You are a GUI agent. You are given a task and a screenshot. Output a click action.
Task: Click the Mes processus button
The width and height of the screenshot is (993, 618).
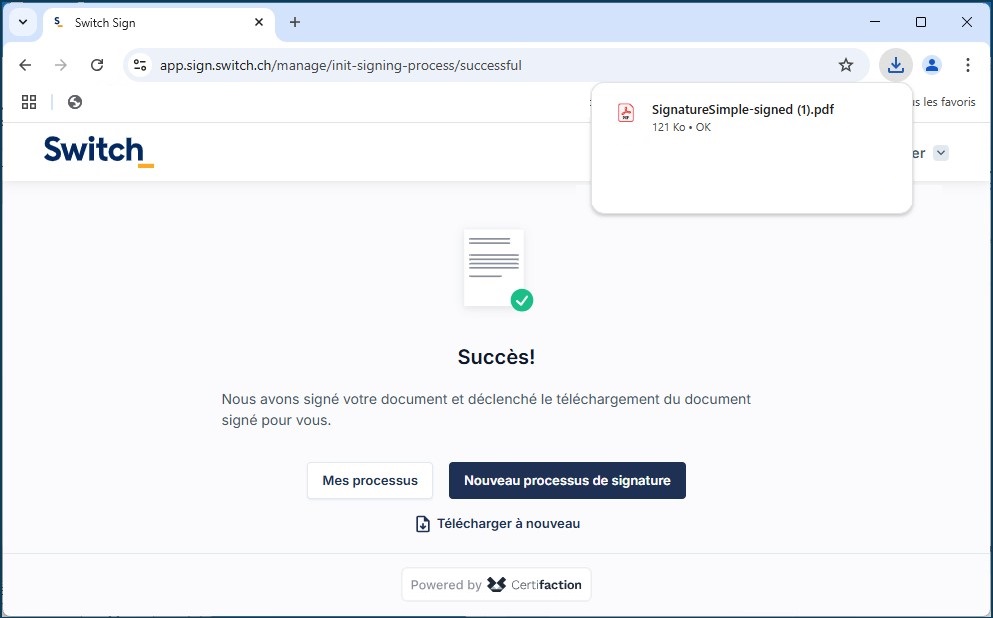point(370,480)
